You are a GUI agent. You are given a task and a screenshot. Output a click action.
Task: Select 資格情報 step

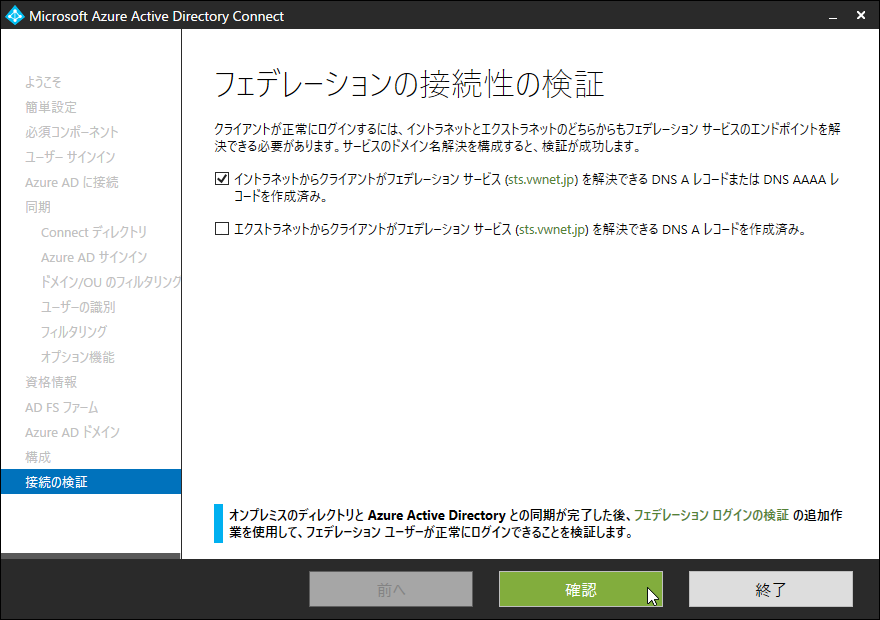tap(51, 382)
